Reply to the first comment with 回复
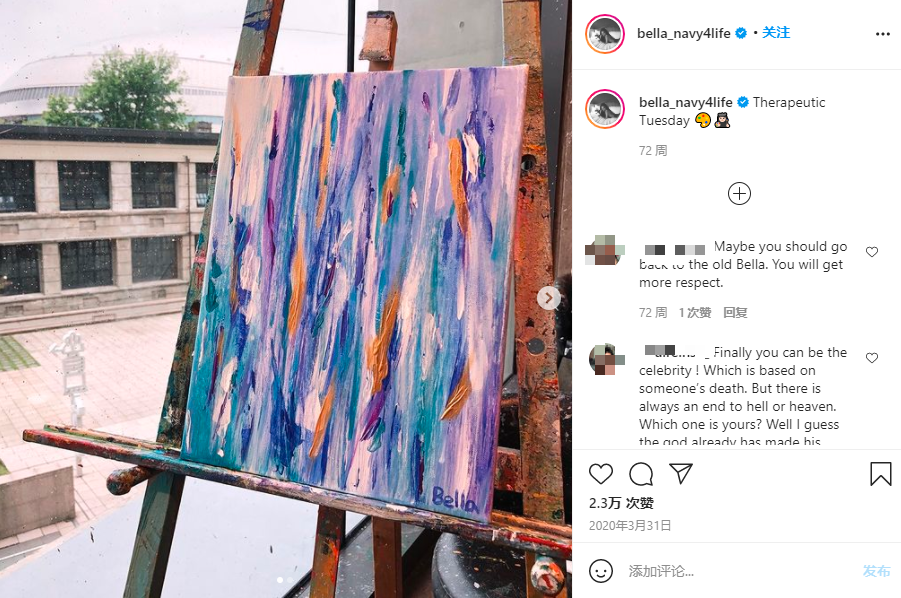 click(x=735, y=312)
